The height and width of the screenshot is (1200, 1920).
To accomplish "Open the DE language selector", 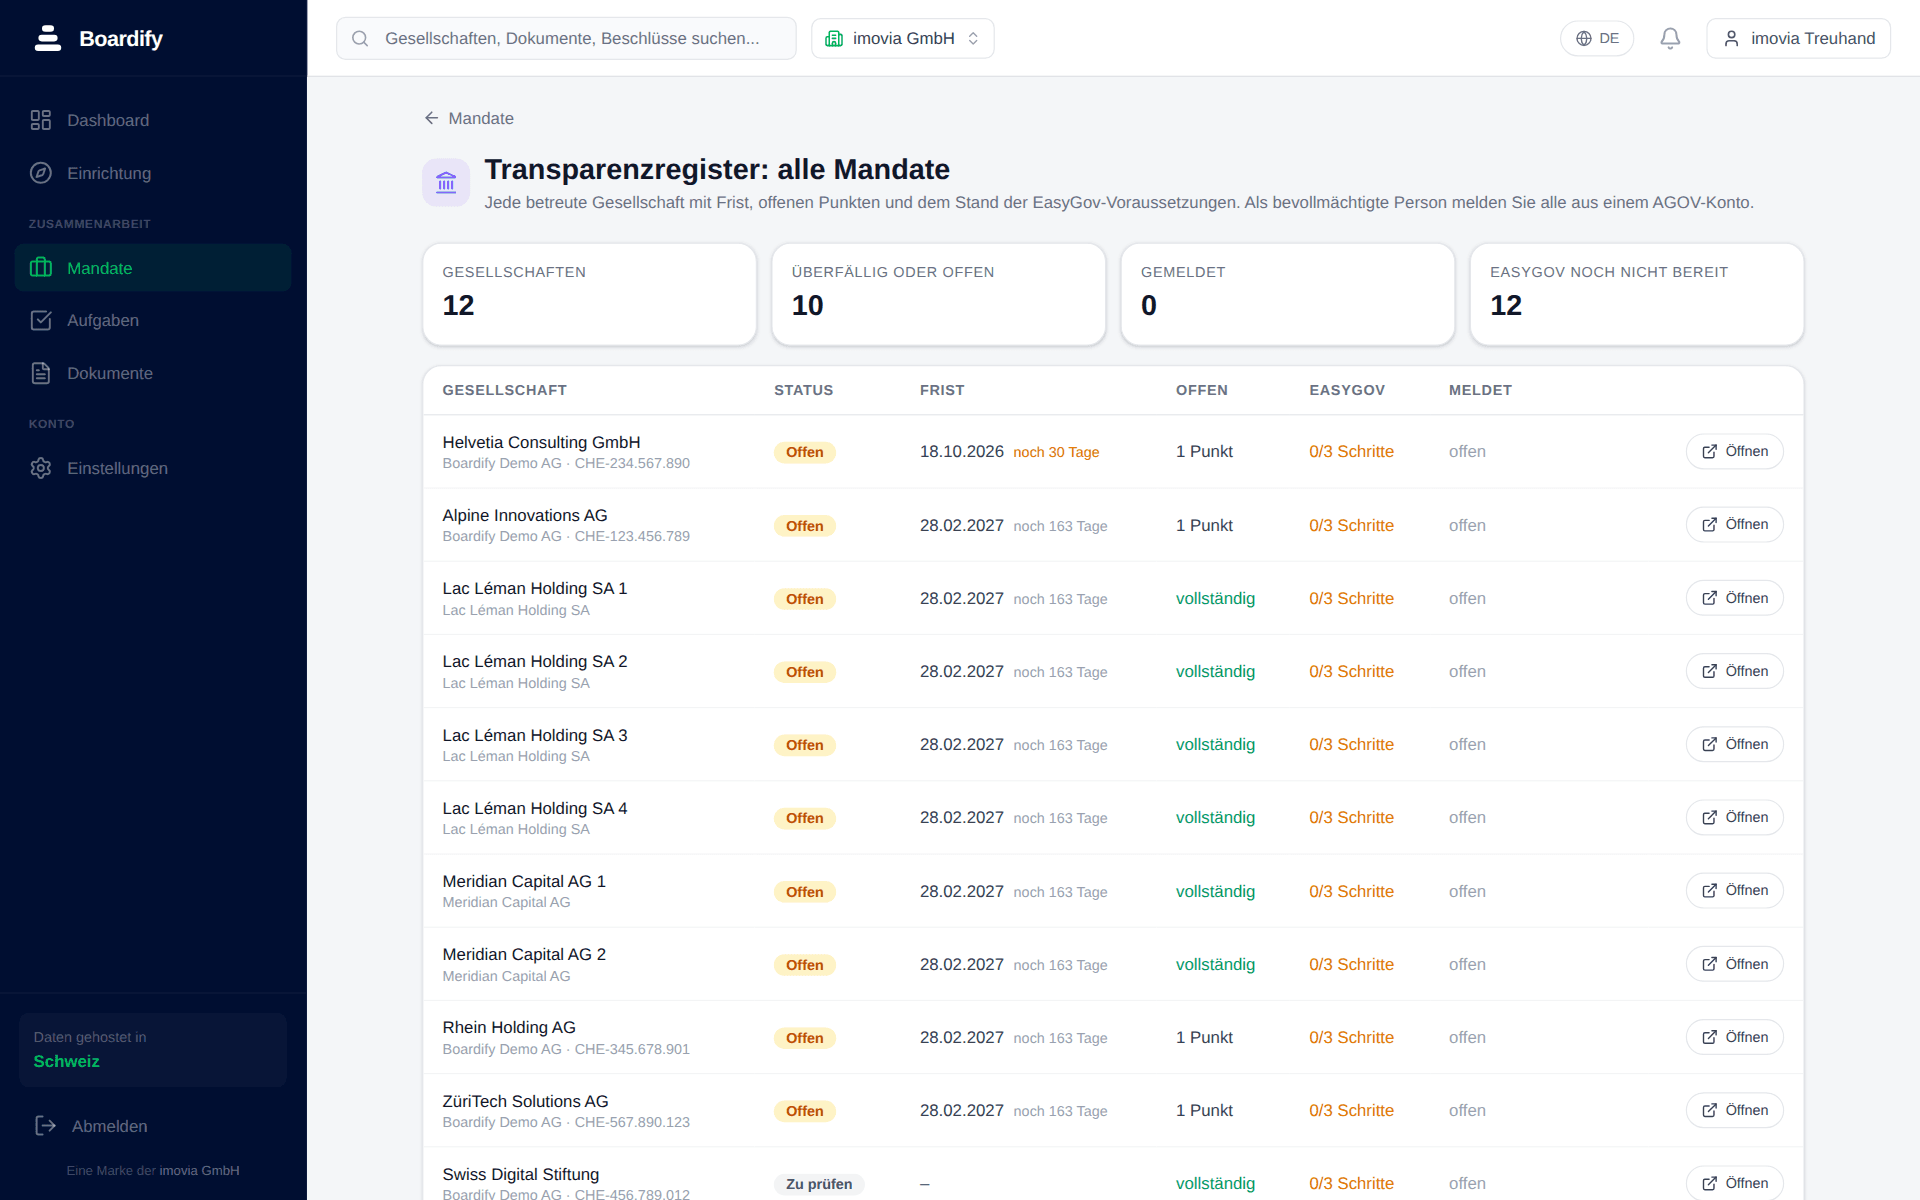I will tap(1597, 38).
